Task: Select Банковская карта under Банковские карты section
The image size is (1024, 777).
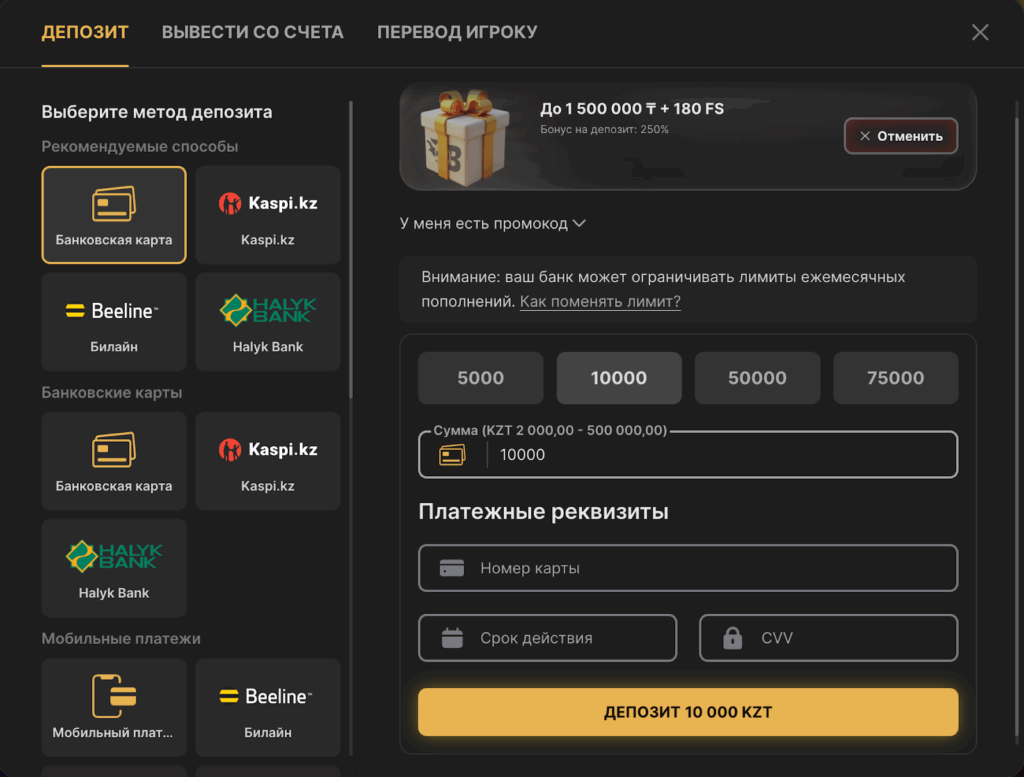Action: point(113,461)
